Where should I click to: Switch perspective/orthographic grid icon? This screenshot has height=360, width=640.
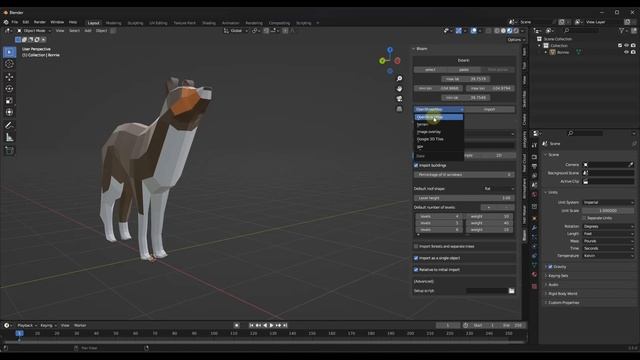point(399,109)
